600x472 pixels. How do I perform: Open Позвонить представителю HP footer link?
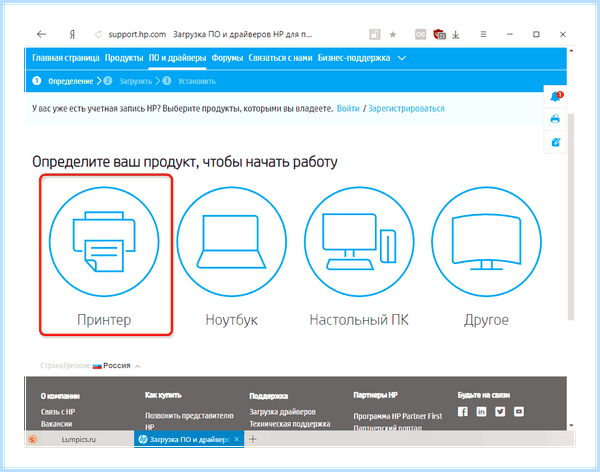click(x=189, y=421)
